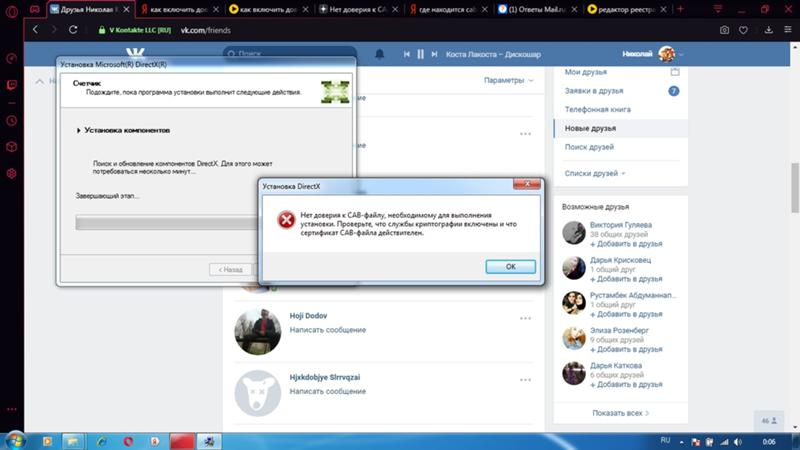
Task: Click the VK logo home
Action: [135, 53]
